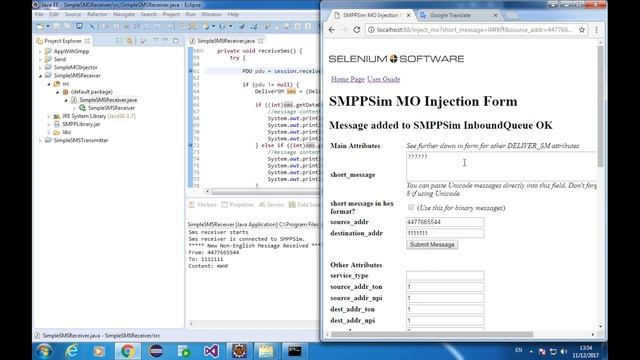
Task: Click the Submit Message button
Action: pyautogui.click(x=432, y=244)
